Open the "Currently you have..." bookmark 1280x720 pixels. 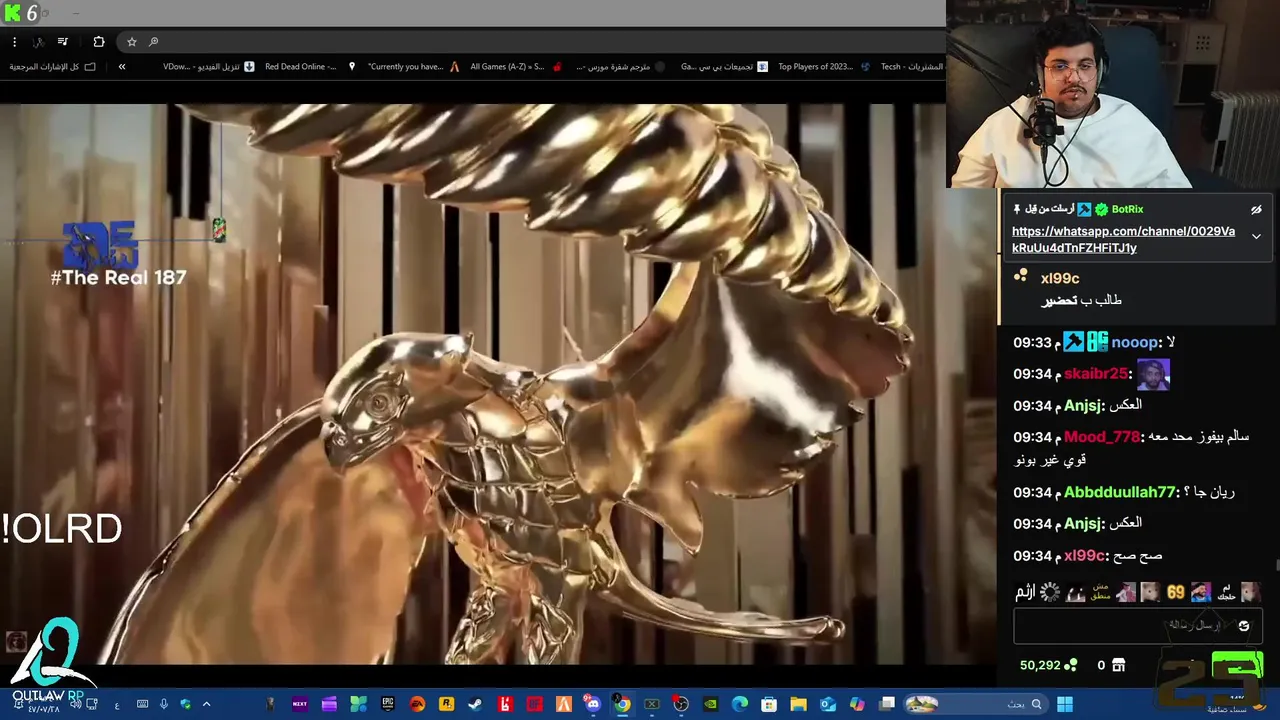pyautogui.click(x=413, y=67)
